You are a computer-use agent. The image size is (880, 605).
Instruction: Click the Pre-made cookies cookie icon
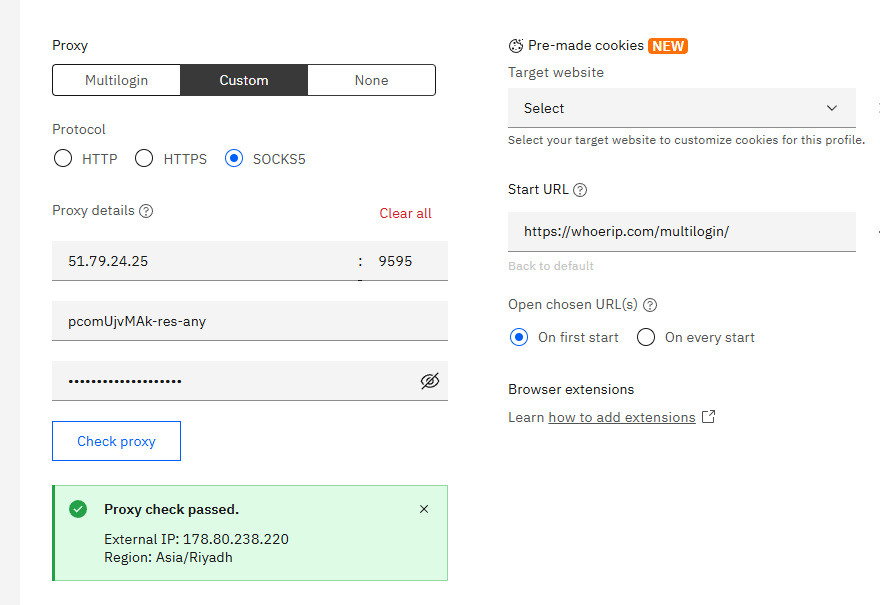(516, 46)
